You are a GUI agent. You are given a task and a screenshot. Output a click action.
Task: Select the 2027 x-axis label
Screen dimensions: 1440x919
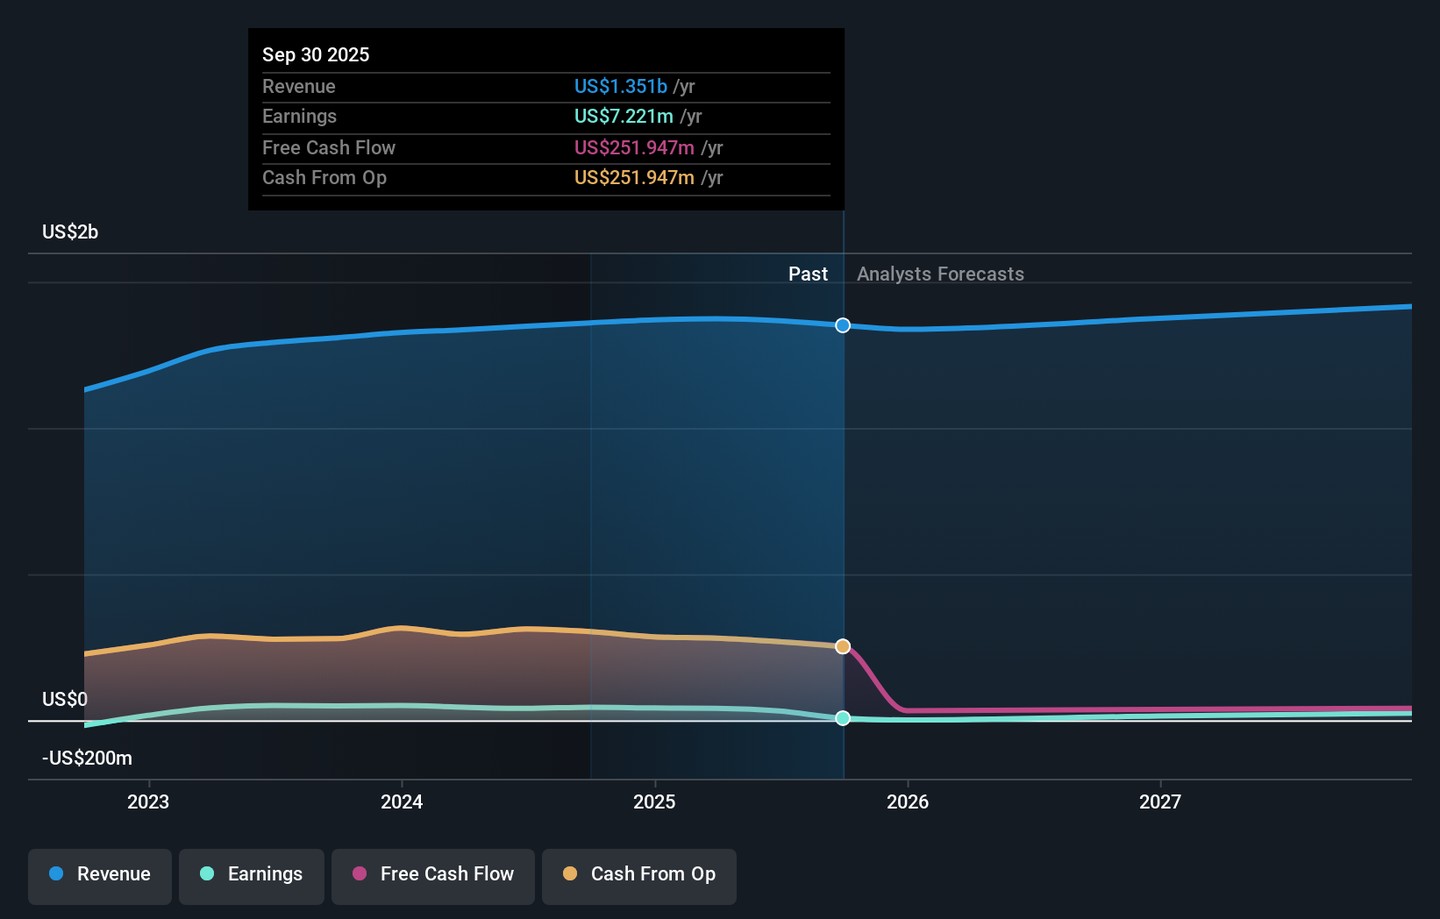click(x=1160, y=802)
